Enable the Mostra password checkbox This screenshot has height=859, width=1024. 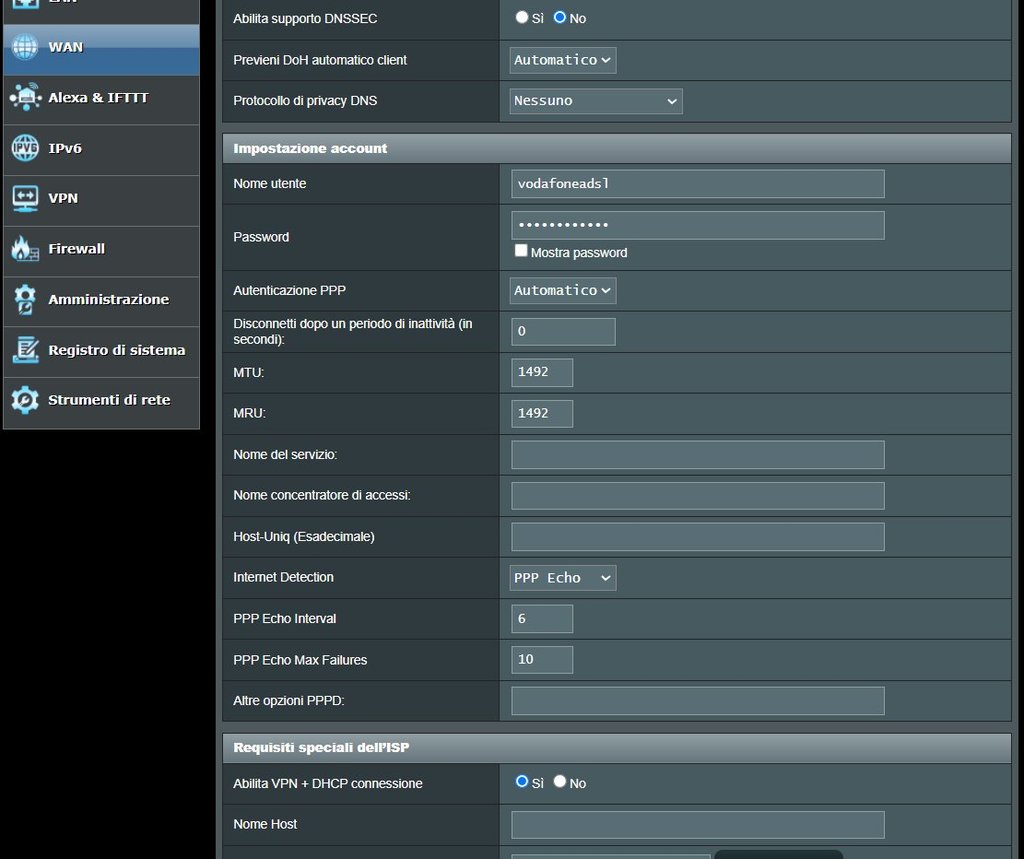[521, 251]
